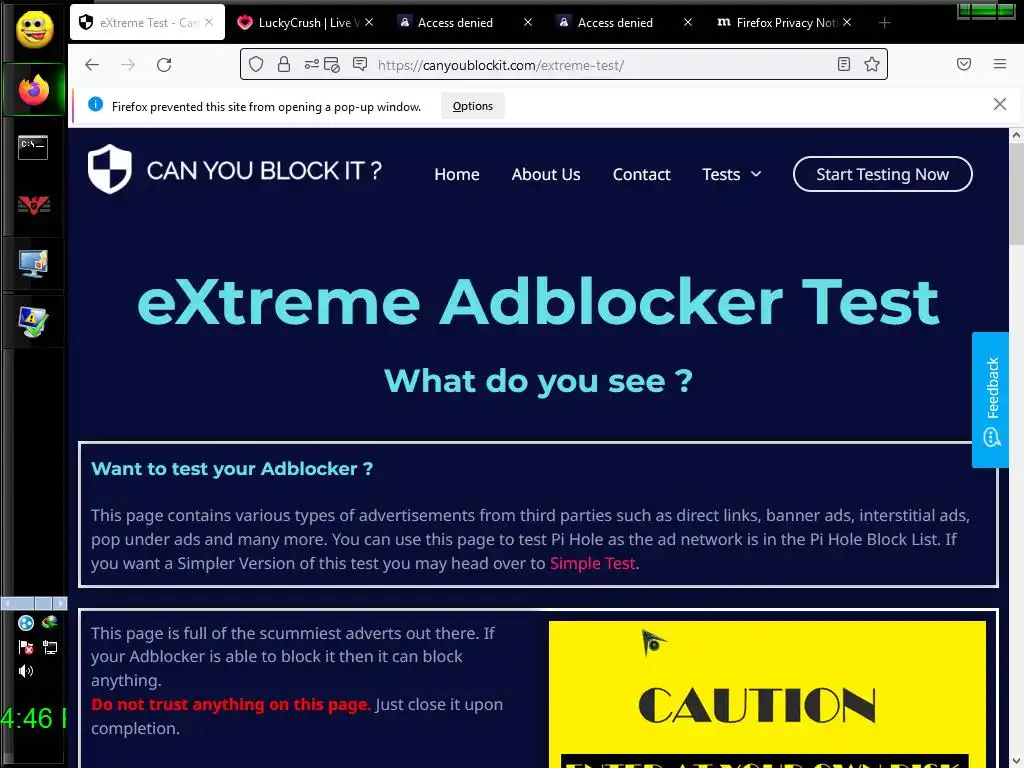1024x768 pixels.
Task: Click the computer monitor icon in side panel
Action: [x=33, y=264]
